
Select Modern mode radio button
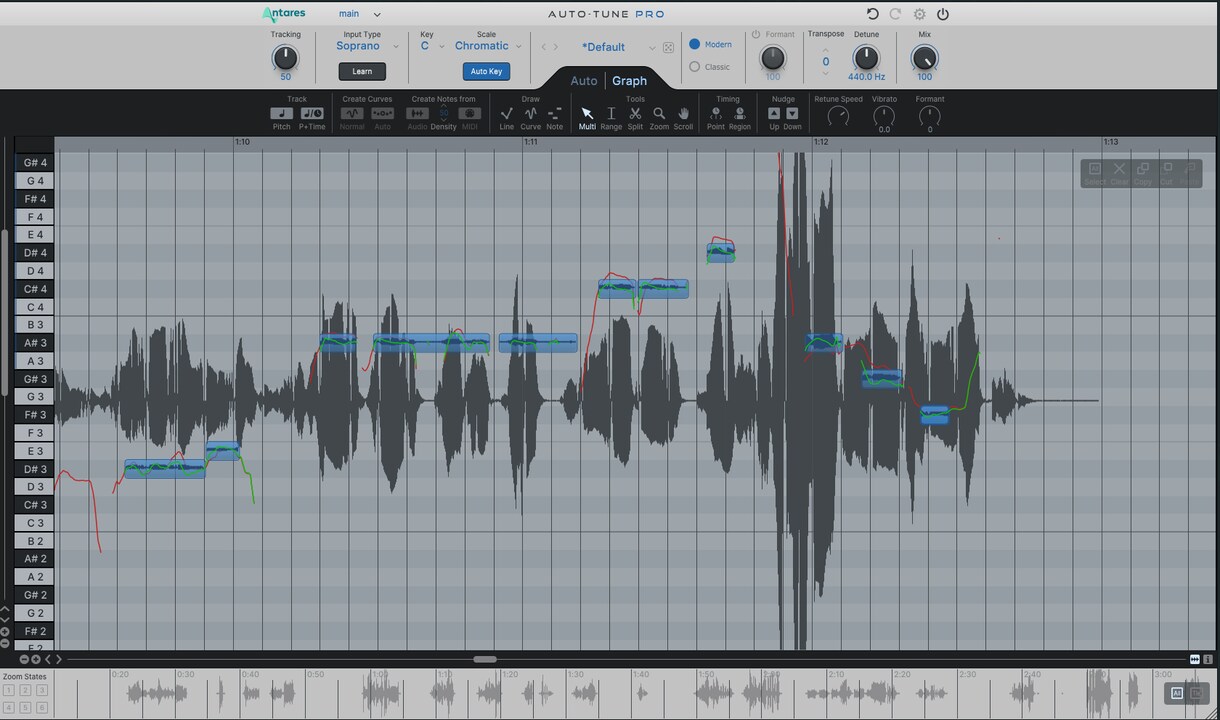point(695,44)
